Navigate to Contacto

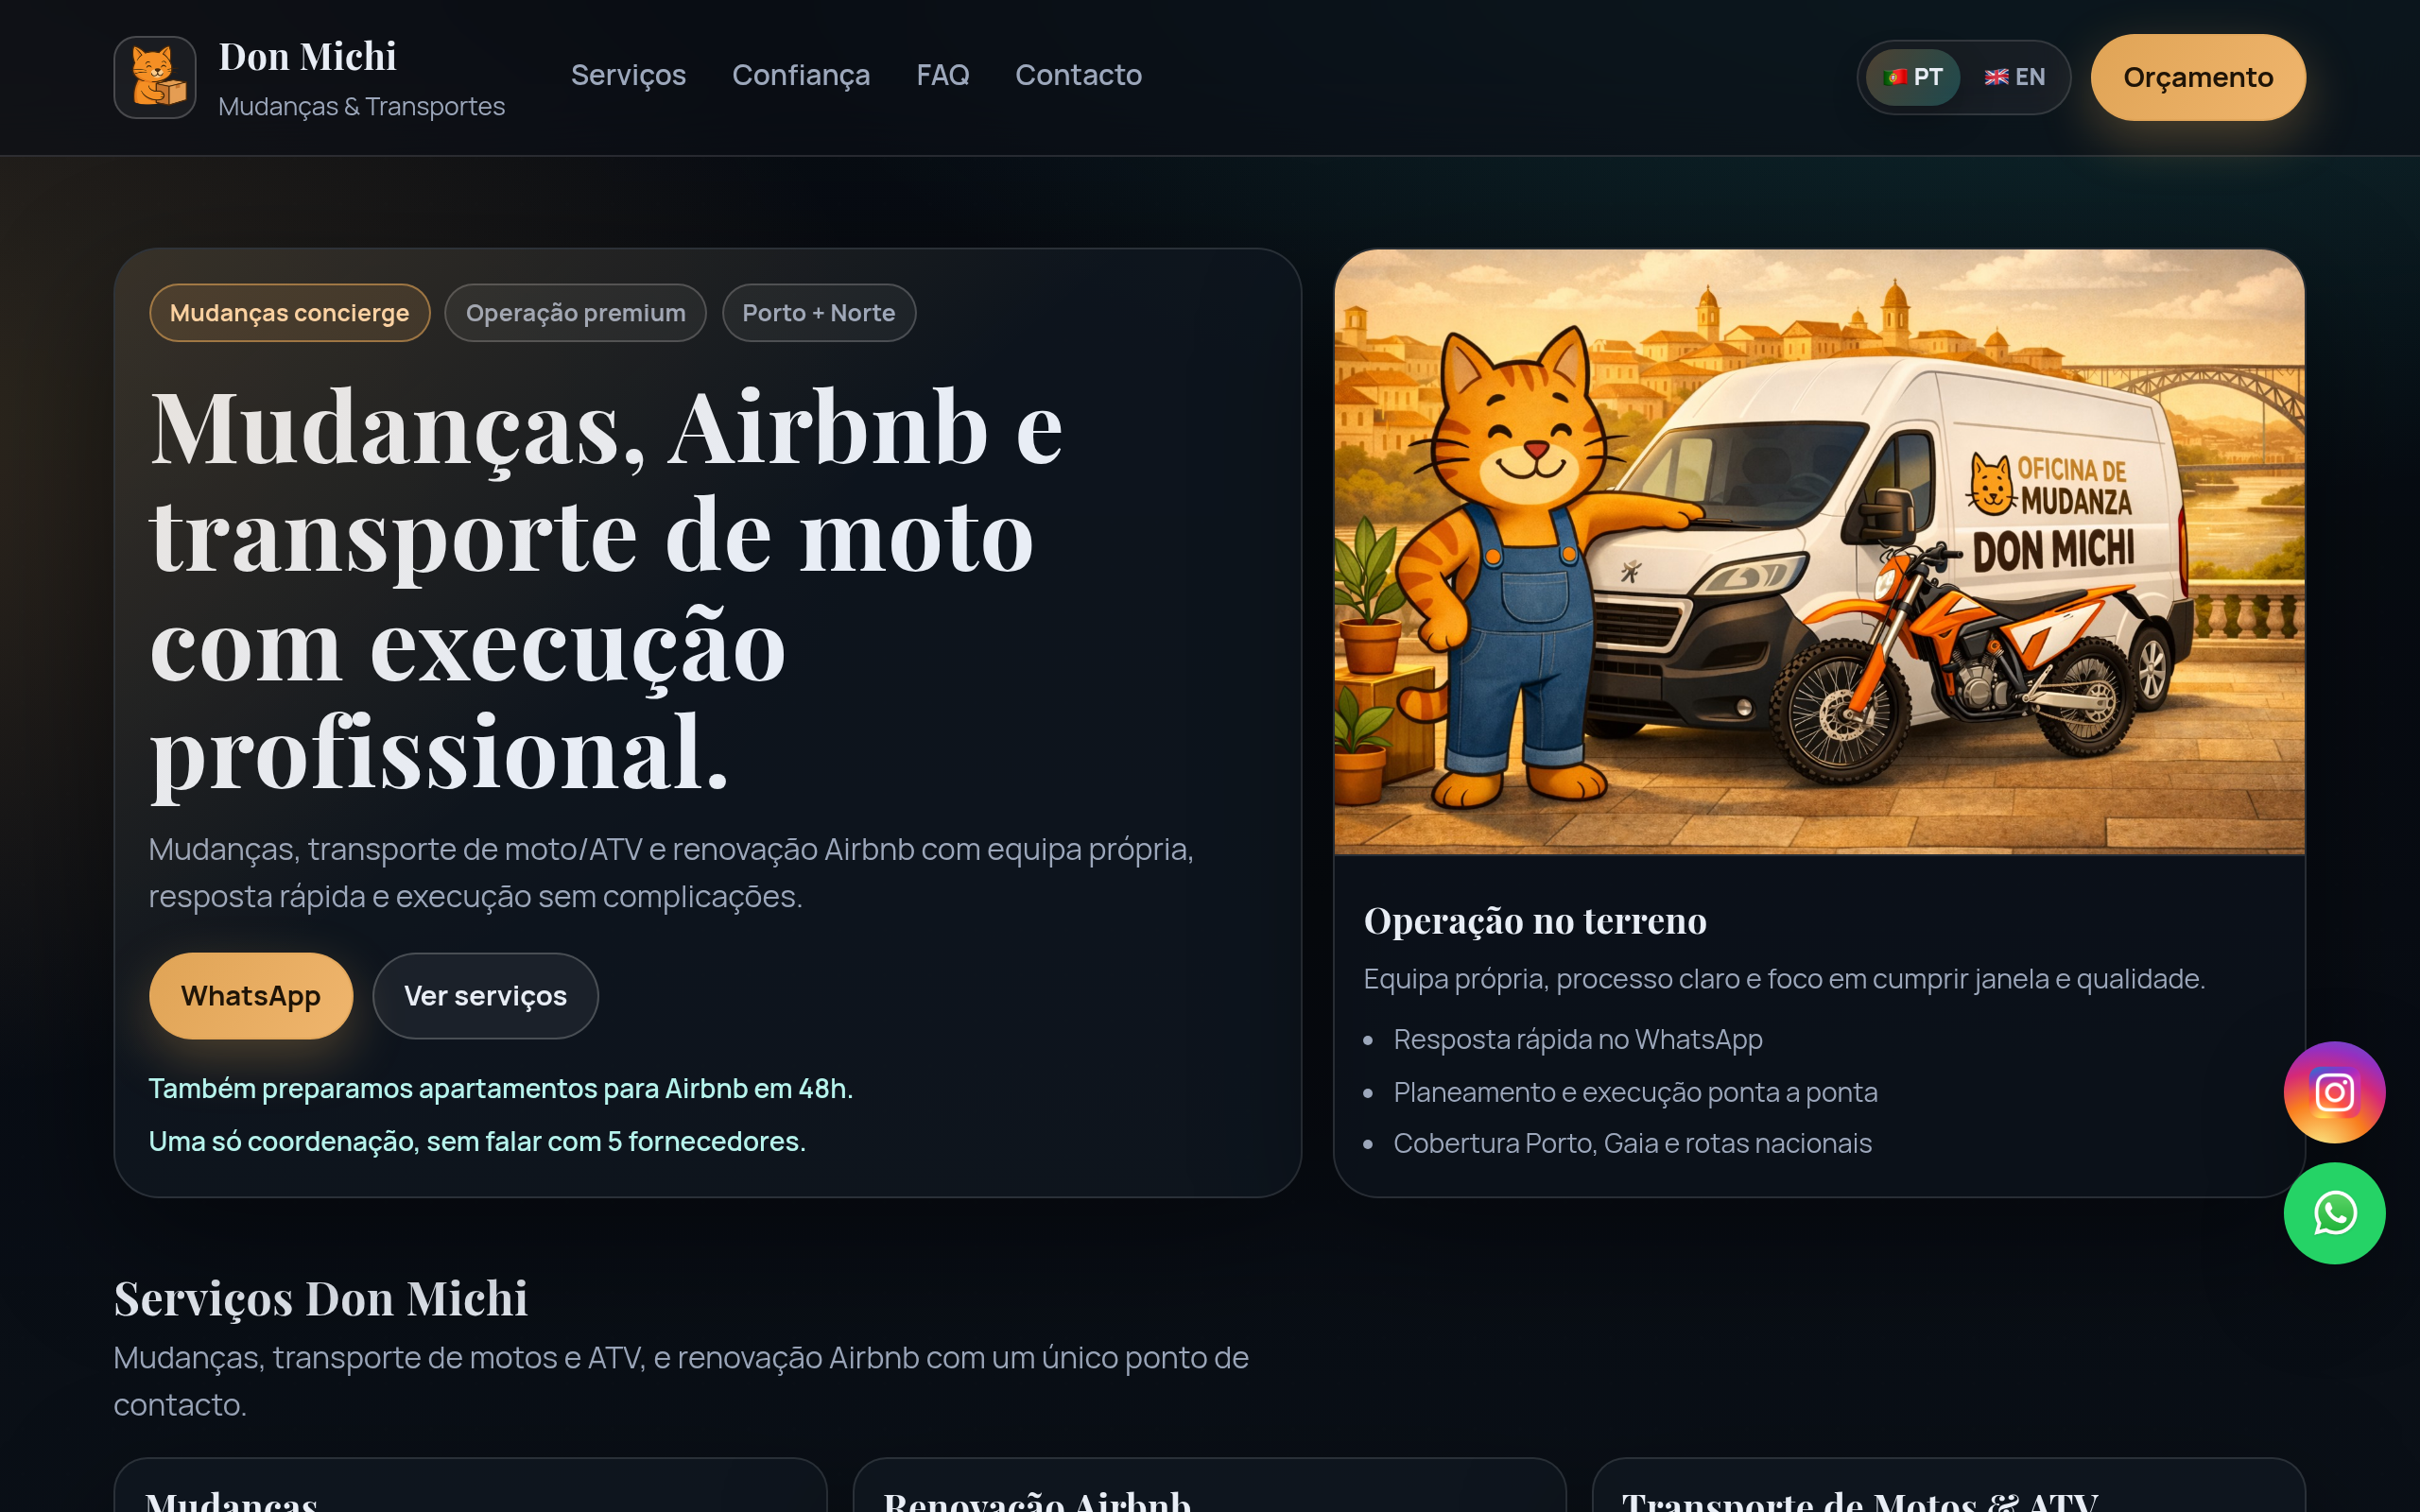1078,75
